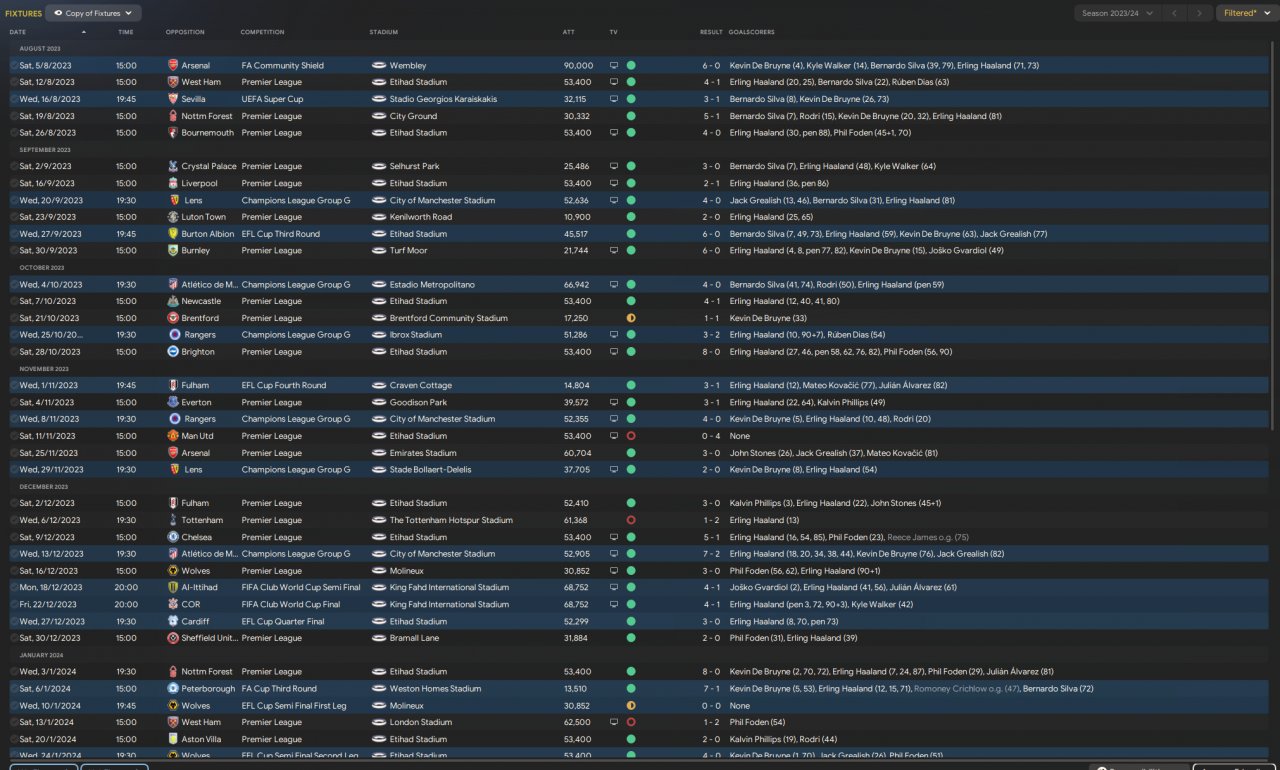Click the TV icon on Sevilla fixture
The image size is (1280, 770).
[x=614, y=99]
